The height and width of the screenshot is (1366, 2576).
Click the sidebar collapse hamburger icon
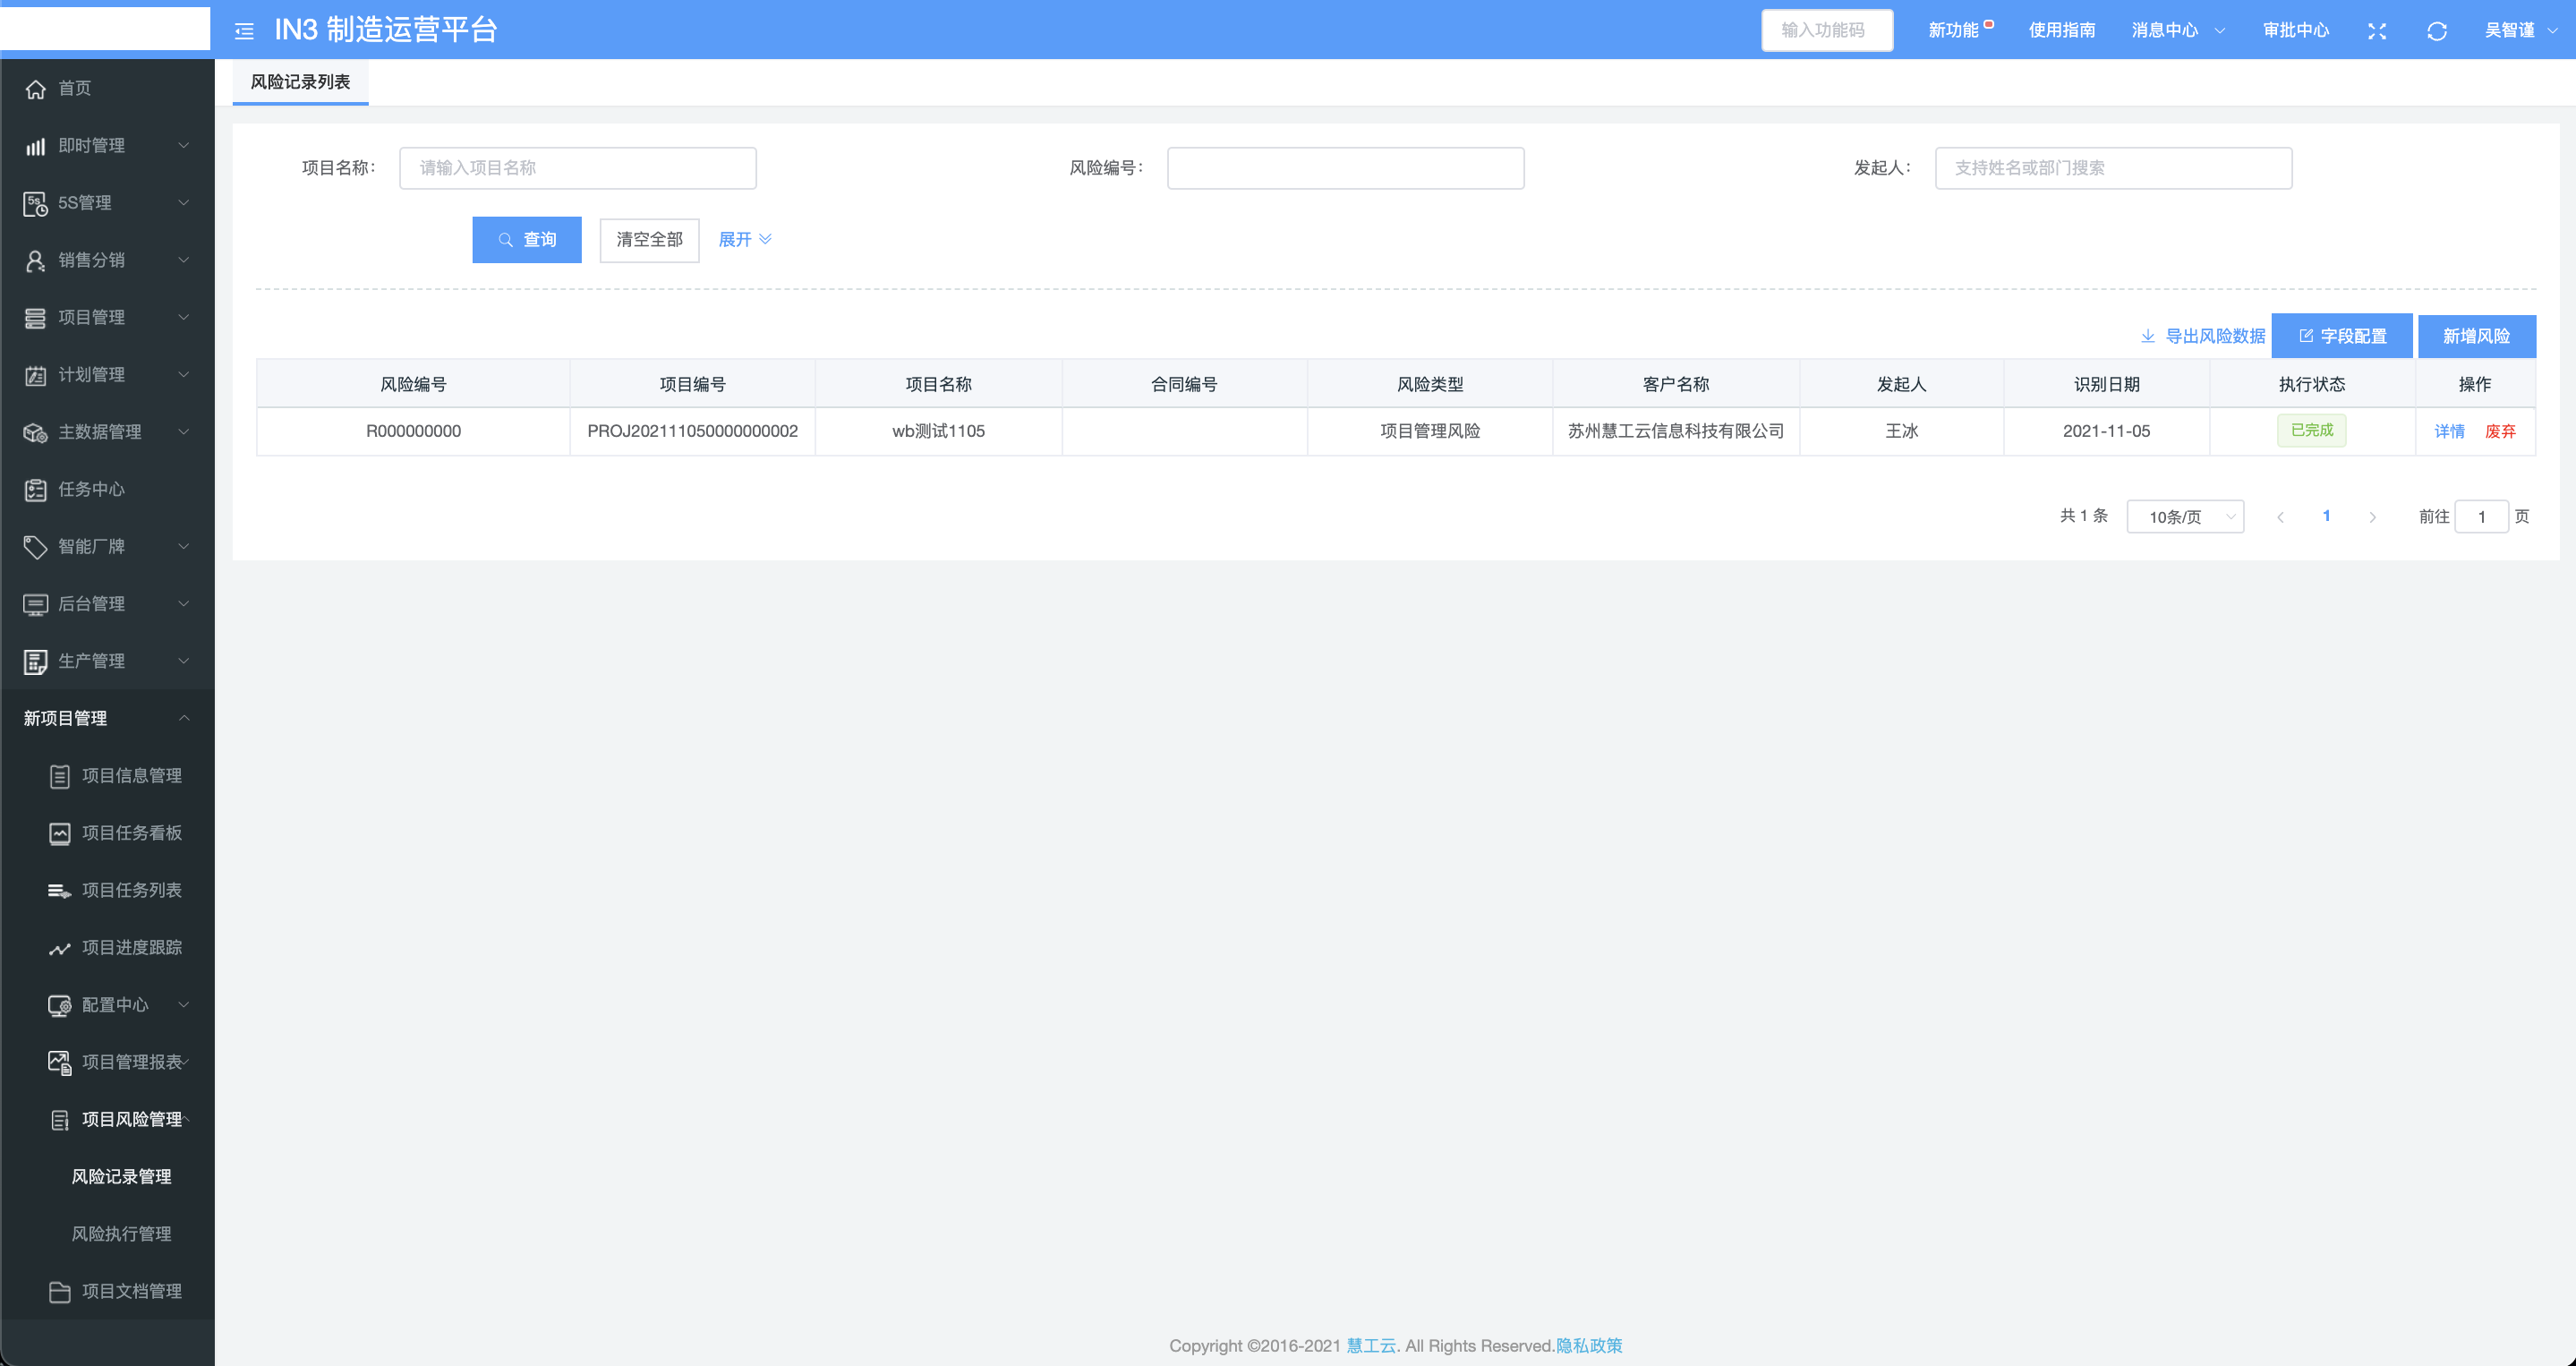(x=244, y=31)
